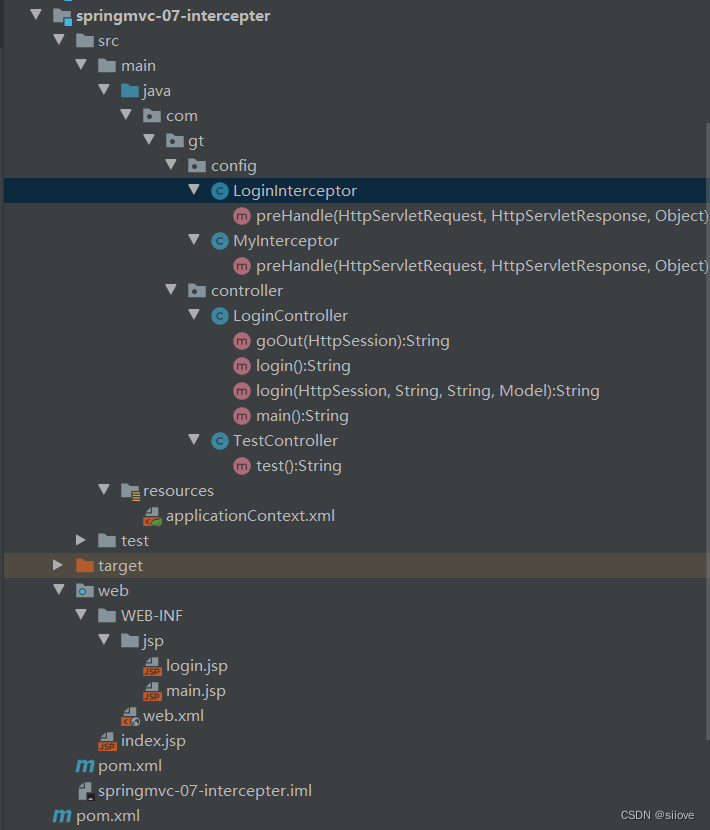Collapse the LoginController class node

[x=194, y=314]
